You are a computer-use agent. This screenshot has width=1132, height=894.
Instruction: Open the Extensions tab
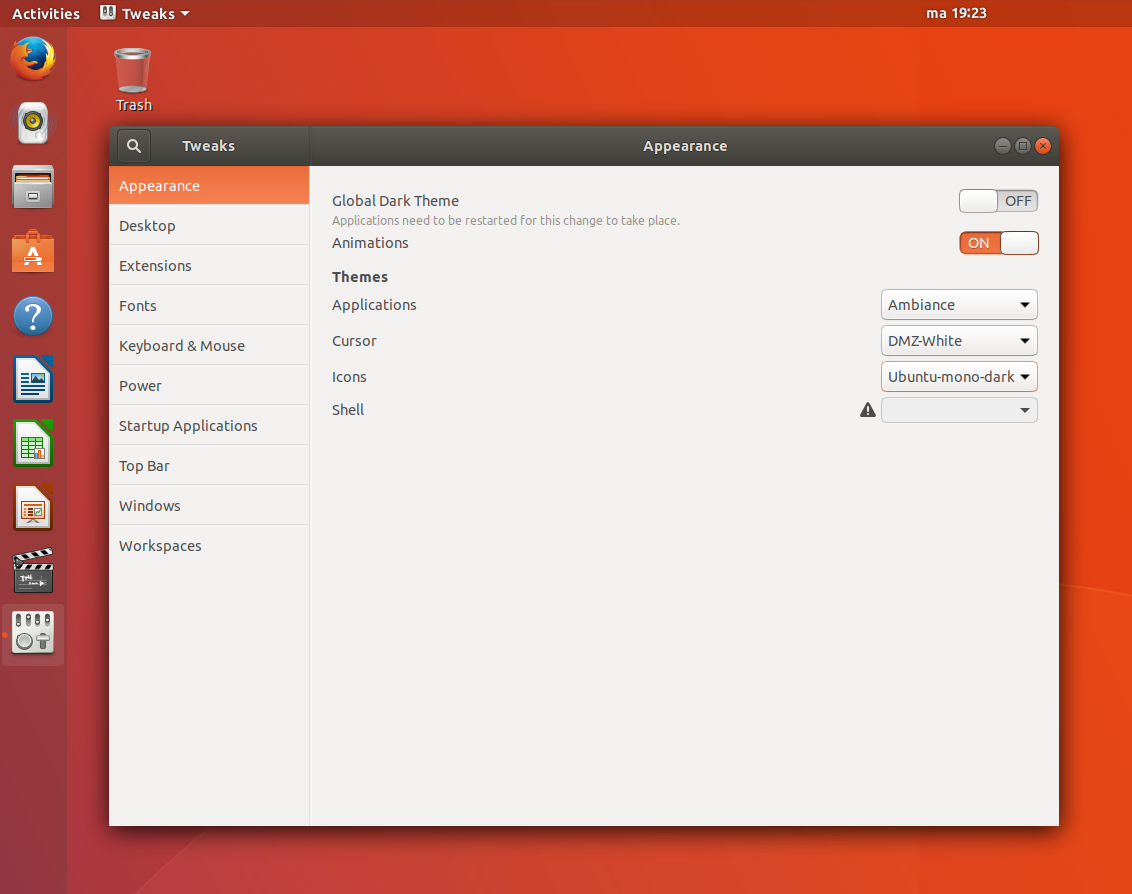pyautogui.click(x=209, y=266)
